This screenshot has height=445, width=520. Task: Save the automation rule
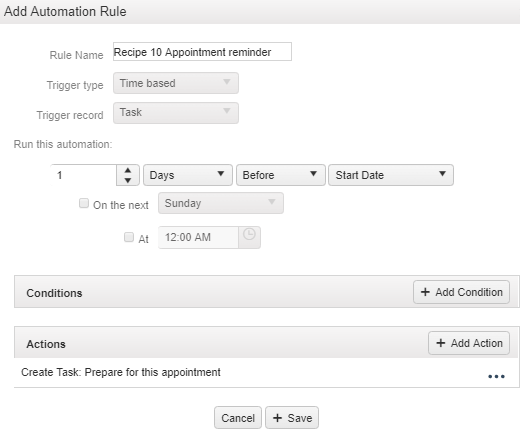(292, 418)
